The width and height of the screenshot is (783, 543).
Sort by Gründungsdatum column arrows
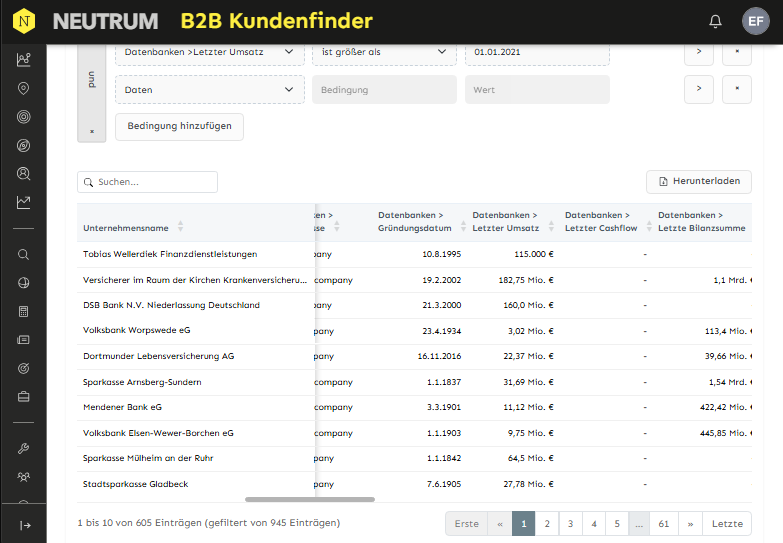pyautogui.click(x=463, y=226)
